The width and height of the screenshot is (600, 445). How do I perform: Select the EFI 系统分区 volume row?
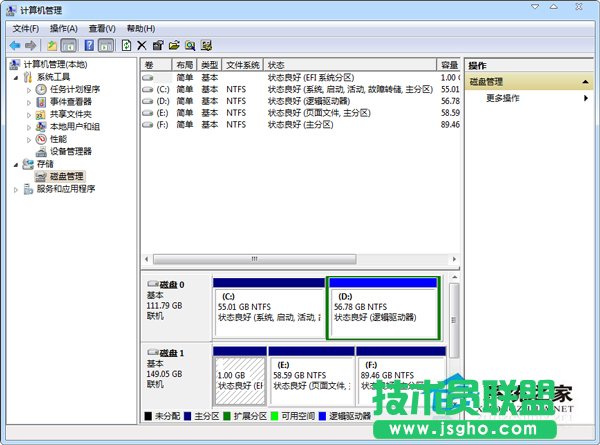tap(300, 78)
